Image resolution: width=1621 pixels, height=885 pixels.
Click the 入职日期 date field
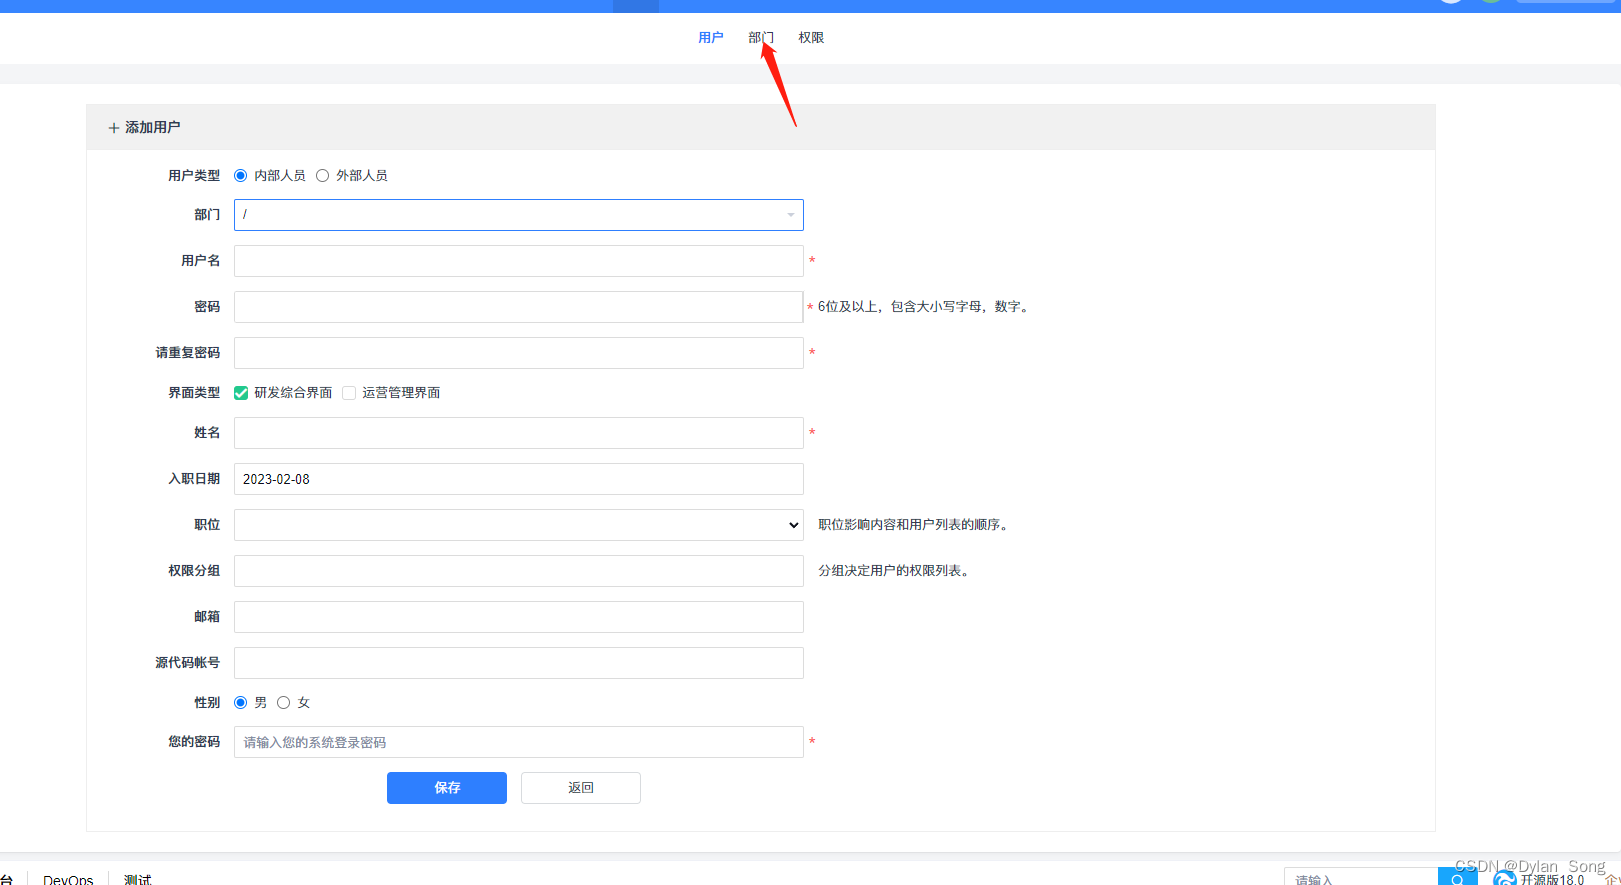click(x=518, y=479)
